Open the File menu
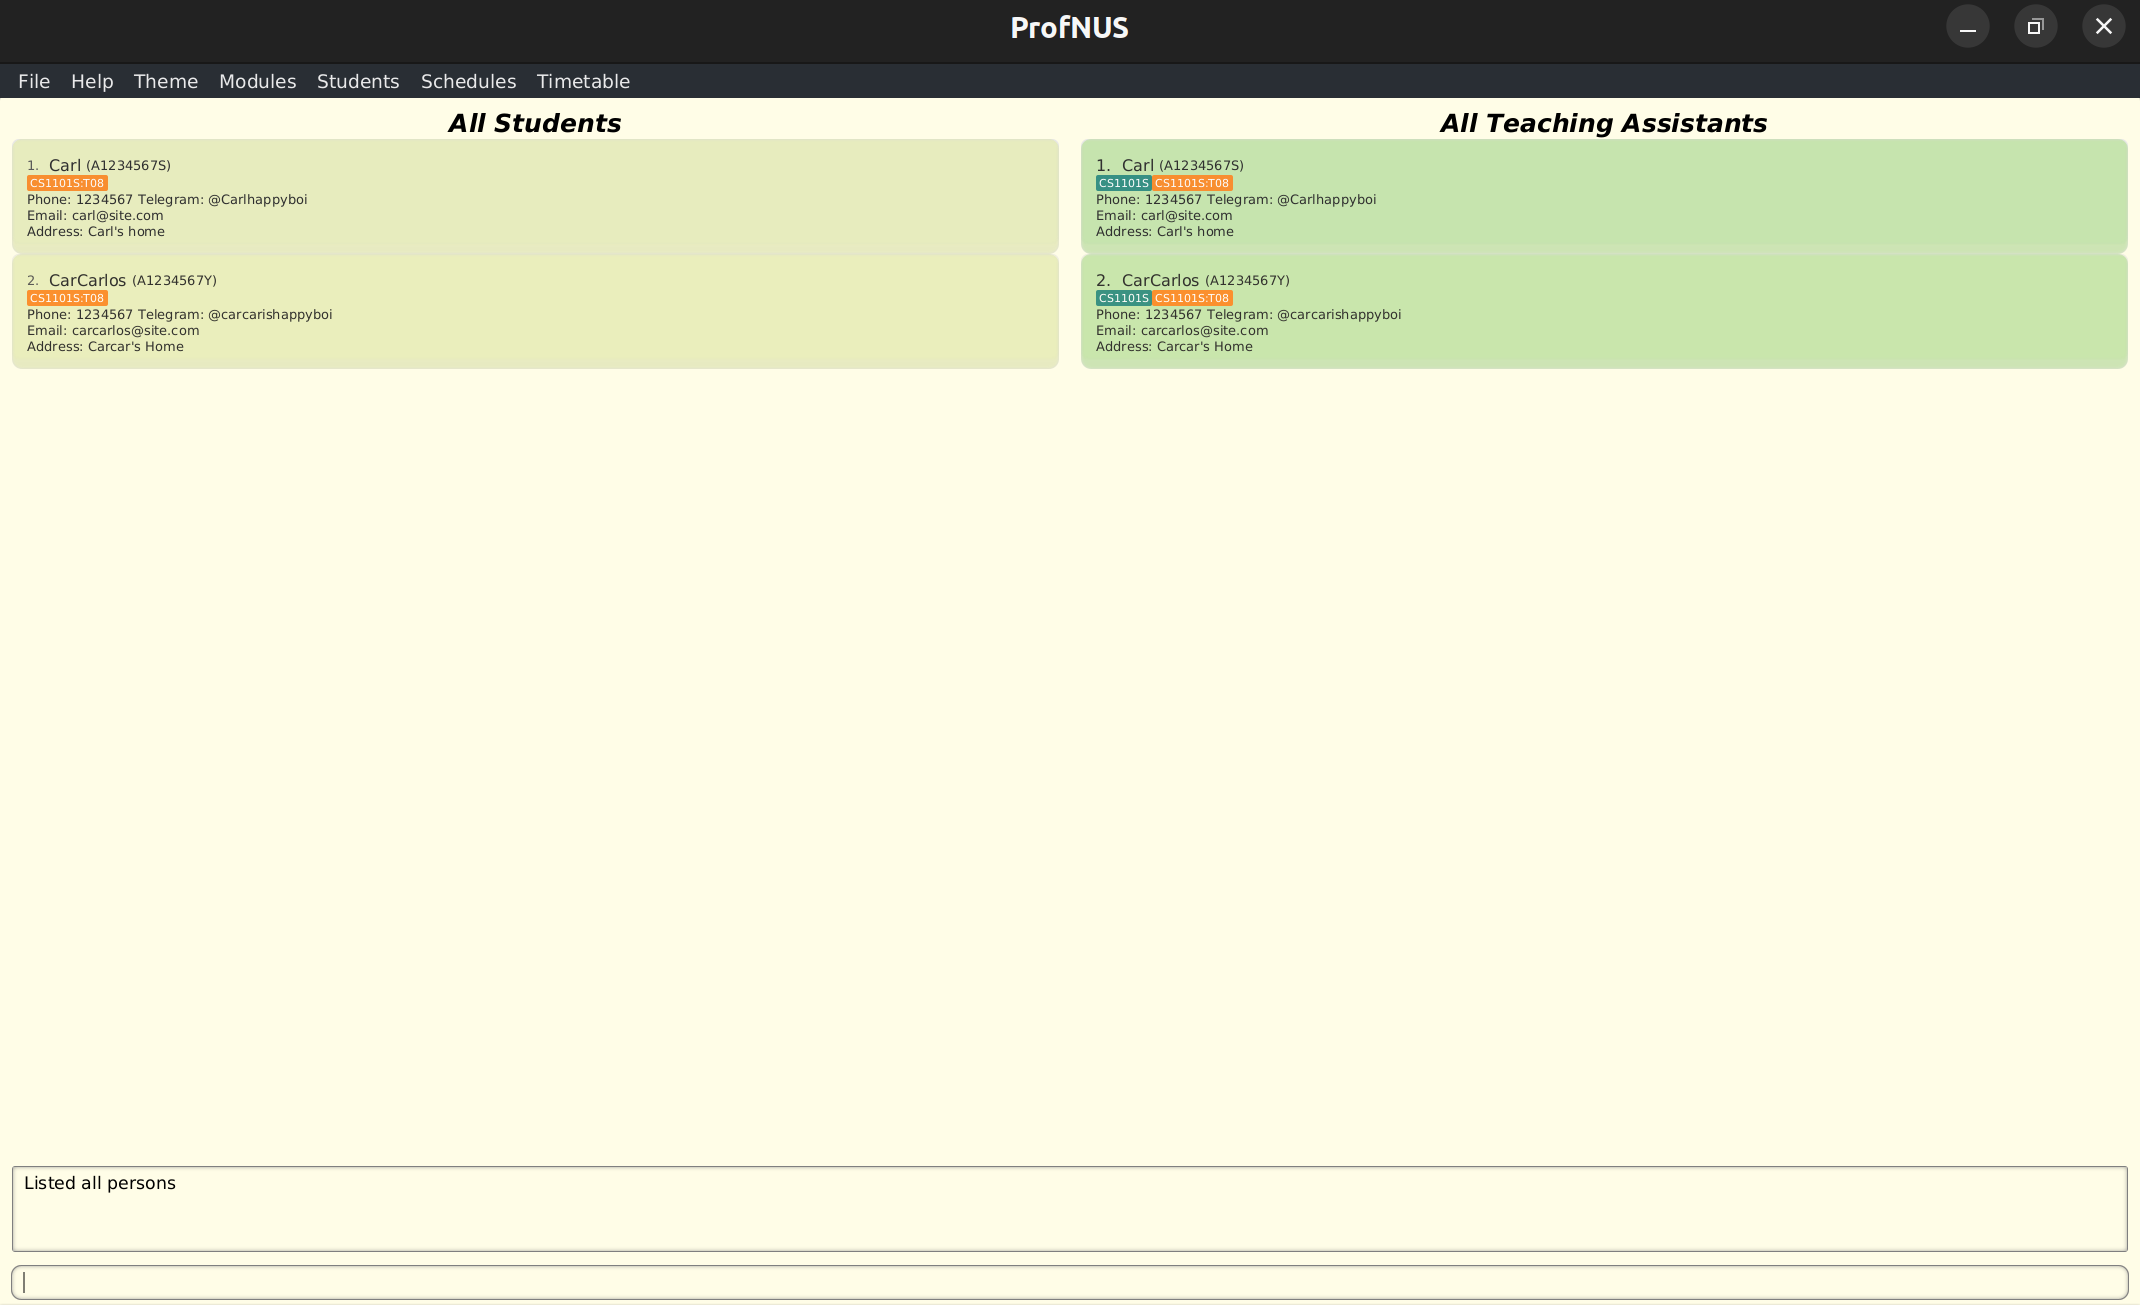Screen dimensions: 2140x1305 click(34, 81)
